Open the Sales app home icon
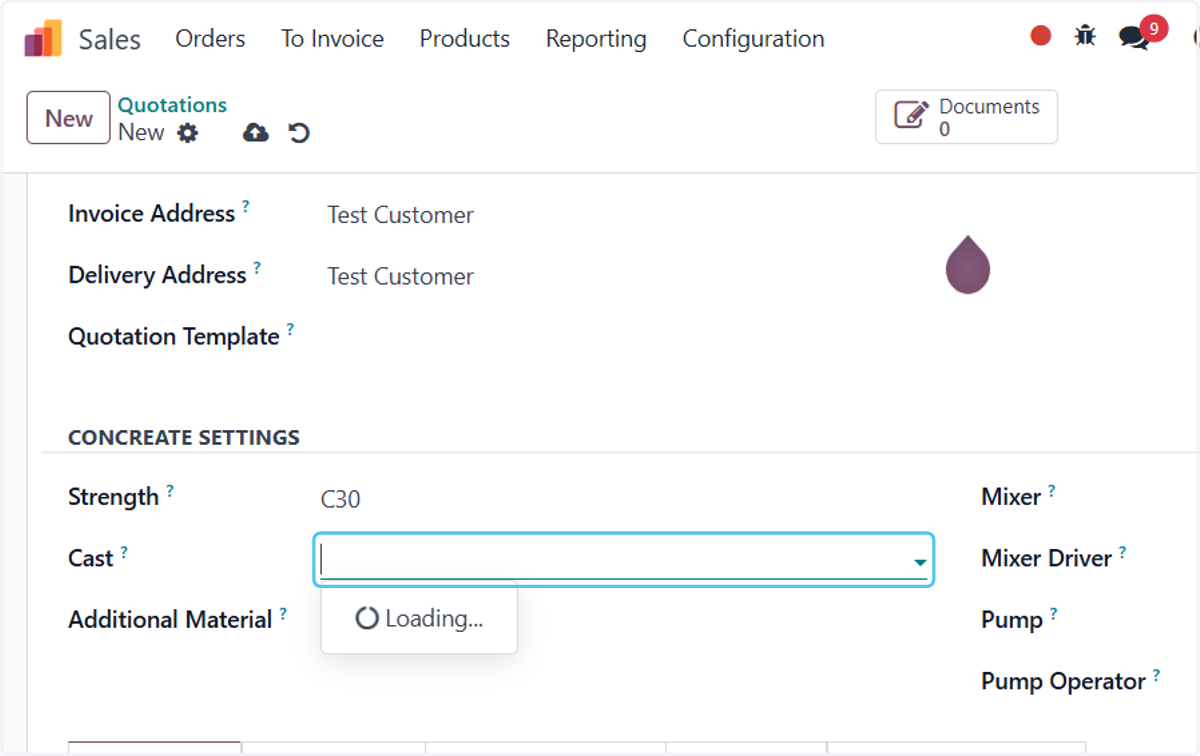The image size is (1200, 756). coord(43,39)
